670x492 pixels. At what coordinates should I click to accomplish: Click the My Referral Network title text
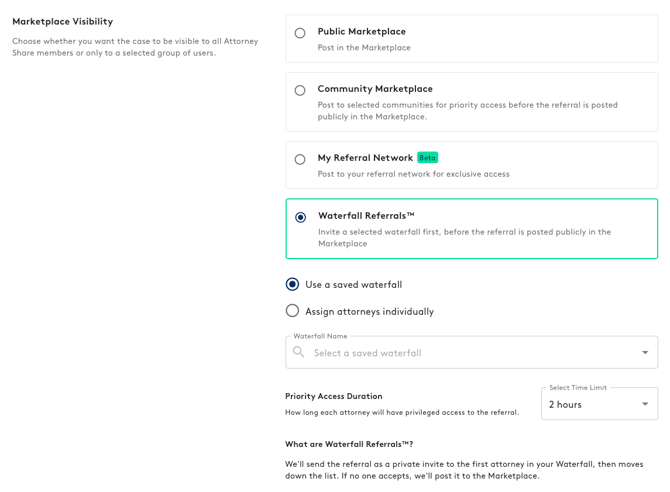click(365, 158)
